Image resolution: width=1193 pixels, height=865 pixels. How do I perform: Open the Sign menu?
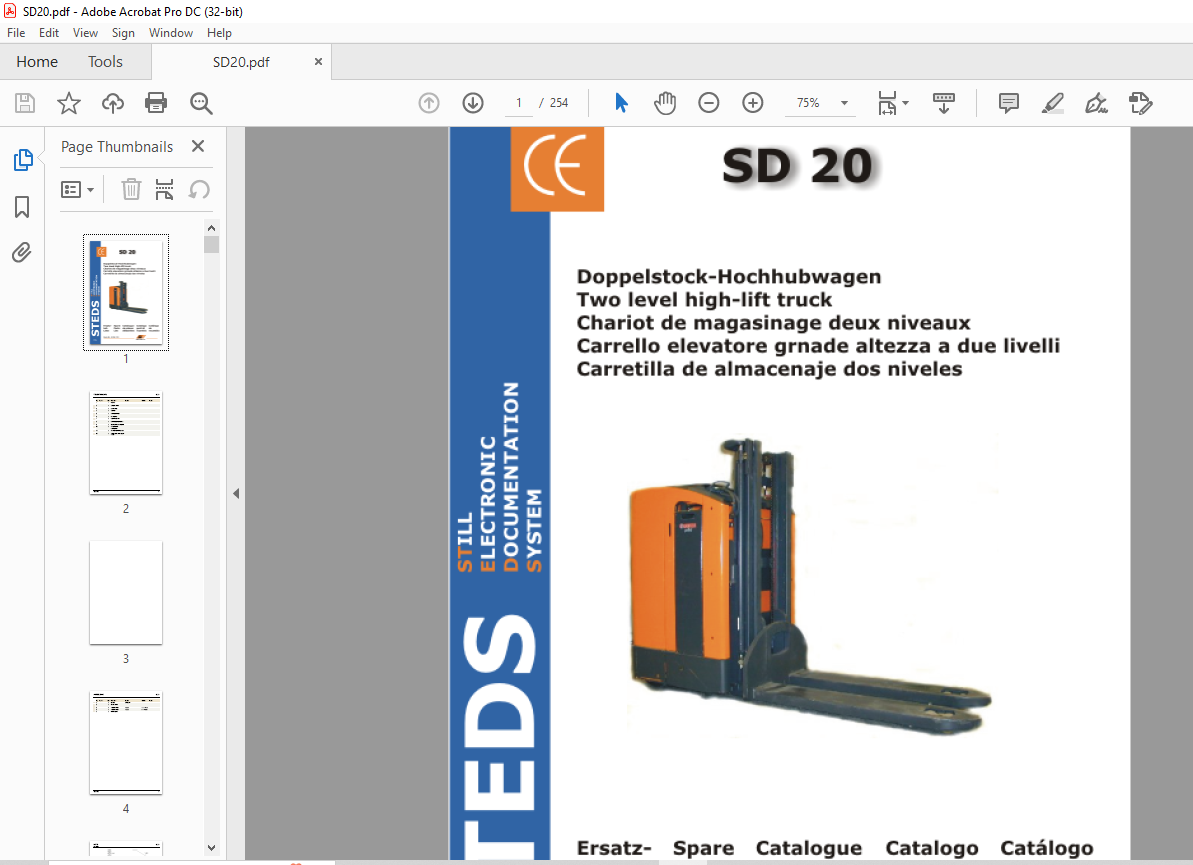click(x=123, y=33)
